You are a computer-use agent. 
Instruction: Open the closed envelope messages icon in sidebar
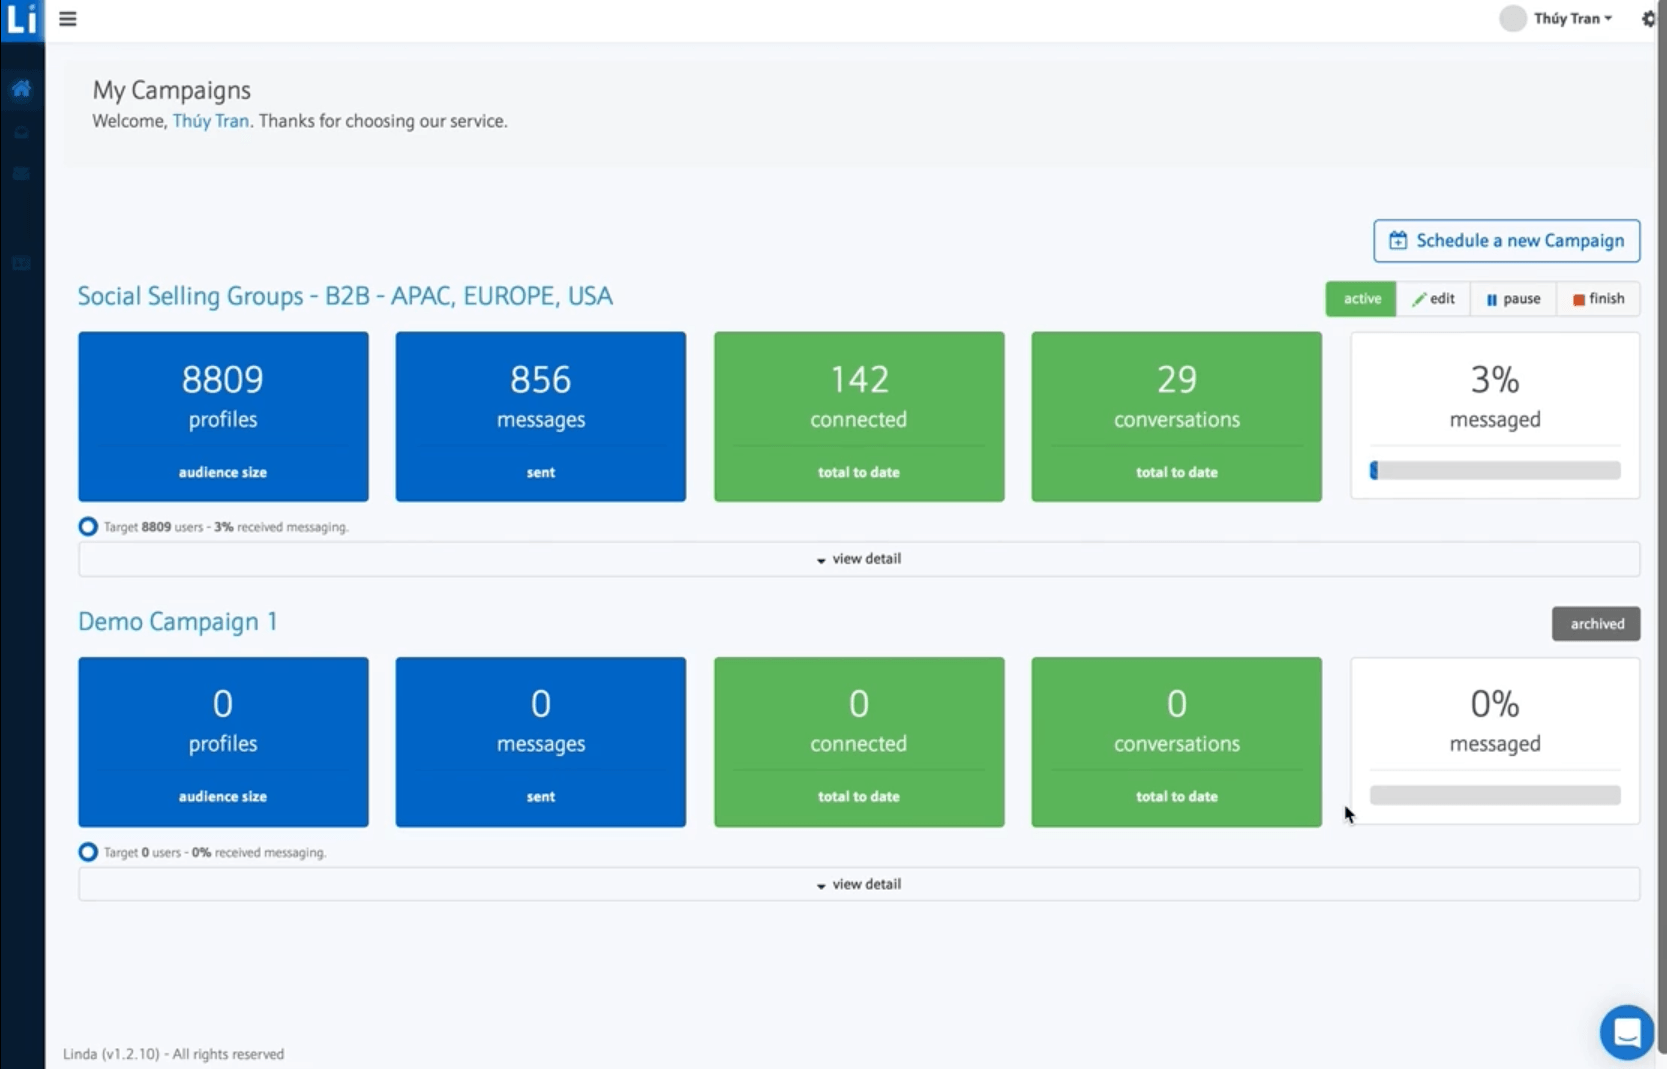click(x=21, y=174)
